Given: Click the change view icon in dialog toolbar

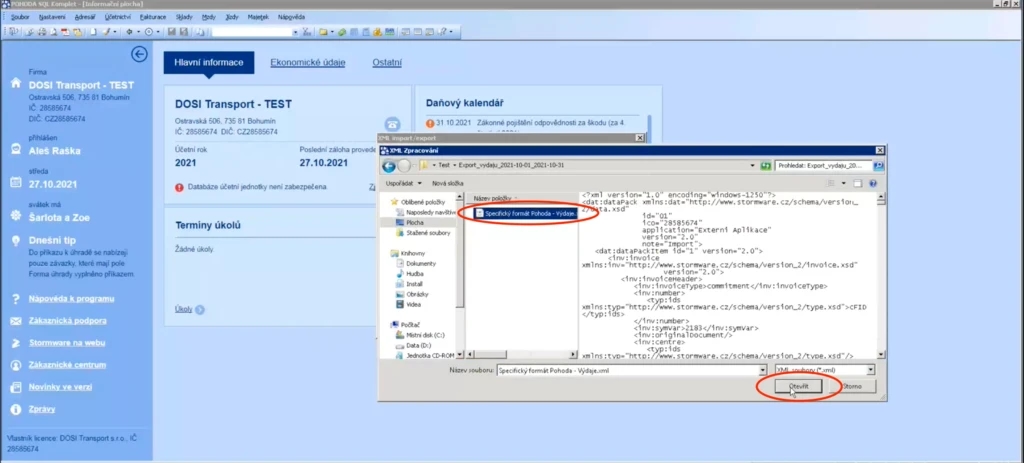Looking at the screenshot, I should pyautogui.click(x=831, y=184).
